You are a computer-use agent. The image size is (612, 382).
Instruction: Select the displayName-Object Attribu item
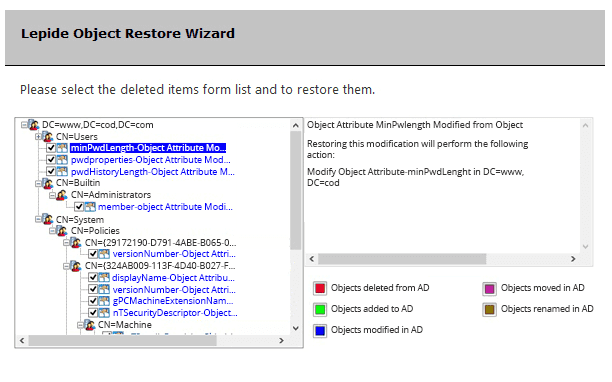pyautogui.click(x=173, y=277)
